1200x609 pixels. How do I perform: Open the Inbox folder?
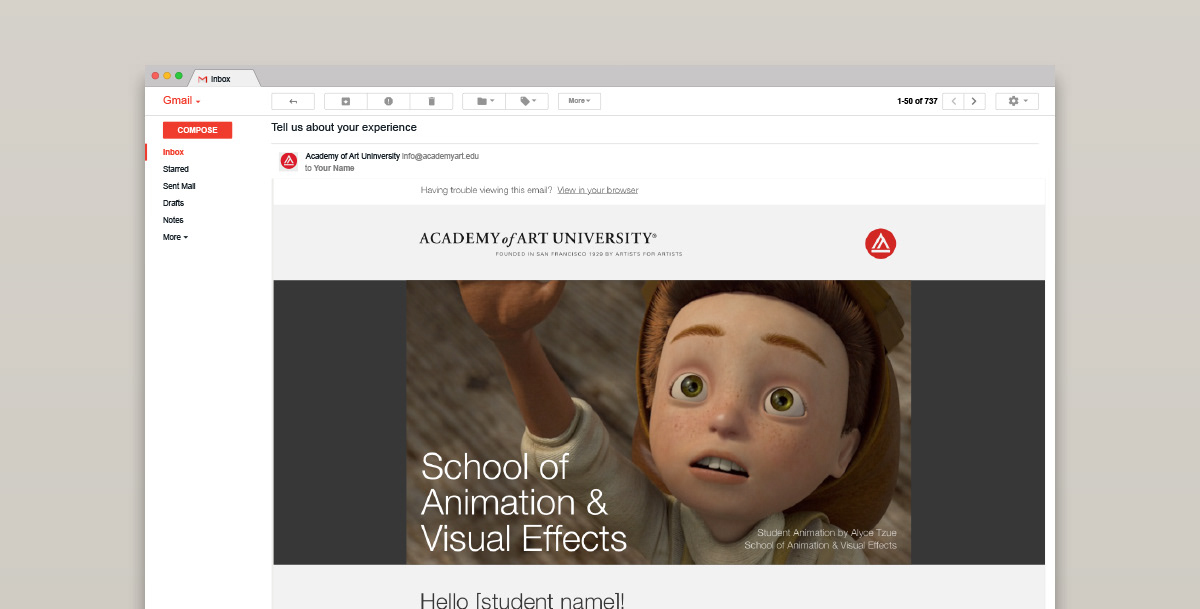[174, 152]
